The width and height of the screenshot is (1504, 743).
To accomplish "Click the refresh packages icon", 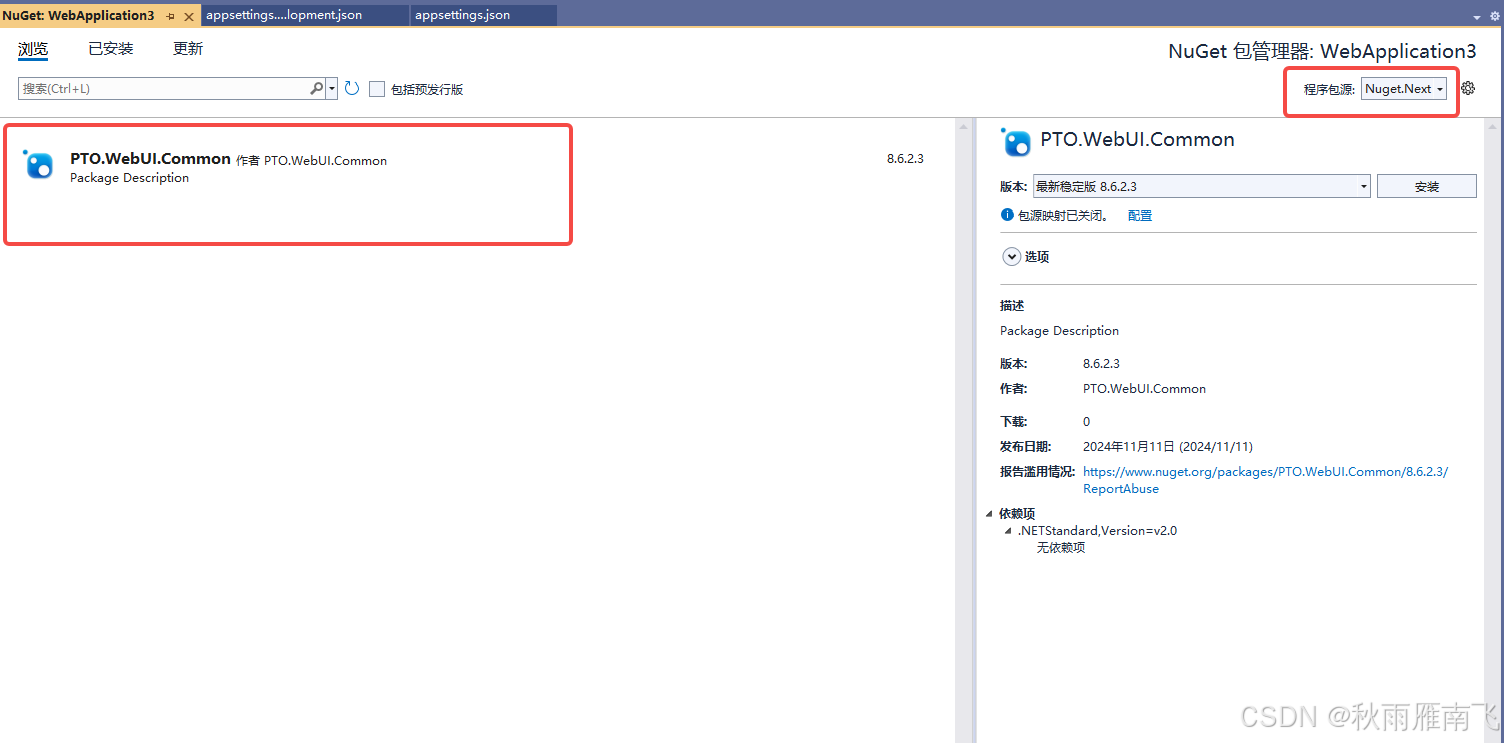I will tap(351, 88).
